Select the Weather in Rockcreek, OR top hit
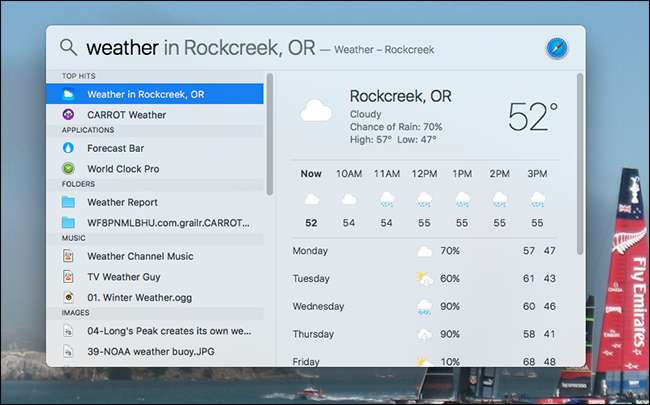 click(x=155, y=94)
